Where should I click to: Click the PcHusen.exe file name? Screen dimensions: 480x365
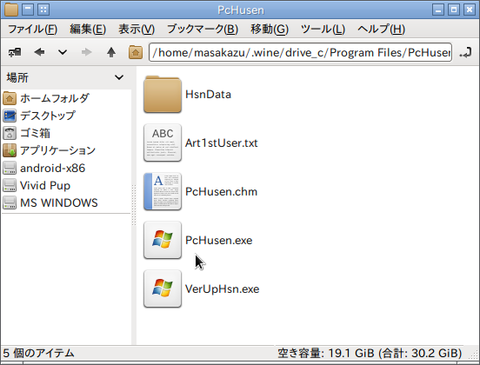[x=219, y=240]
